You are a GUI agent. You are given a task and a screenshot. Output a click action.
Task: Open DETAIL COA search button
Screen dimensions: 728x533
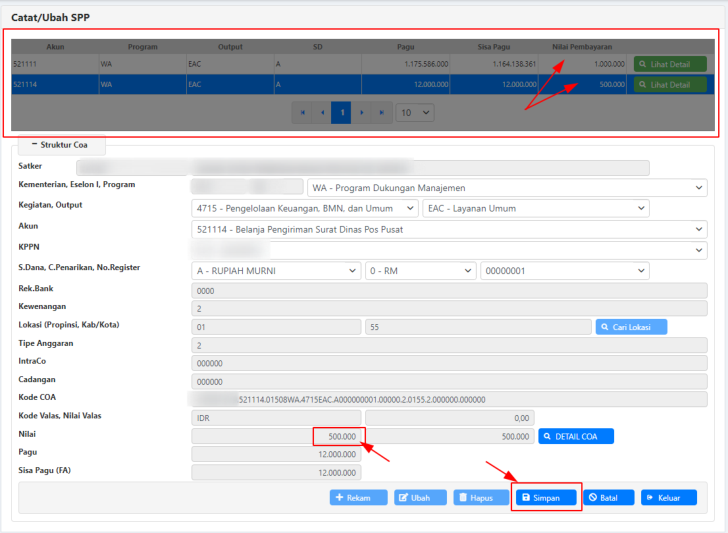[575, 436]
